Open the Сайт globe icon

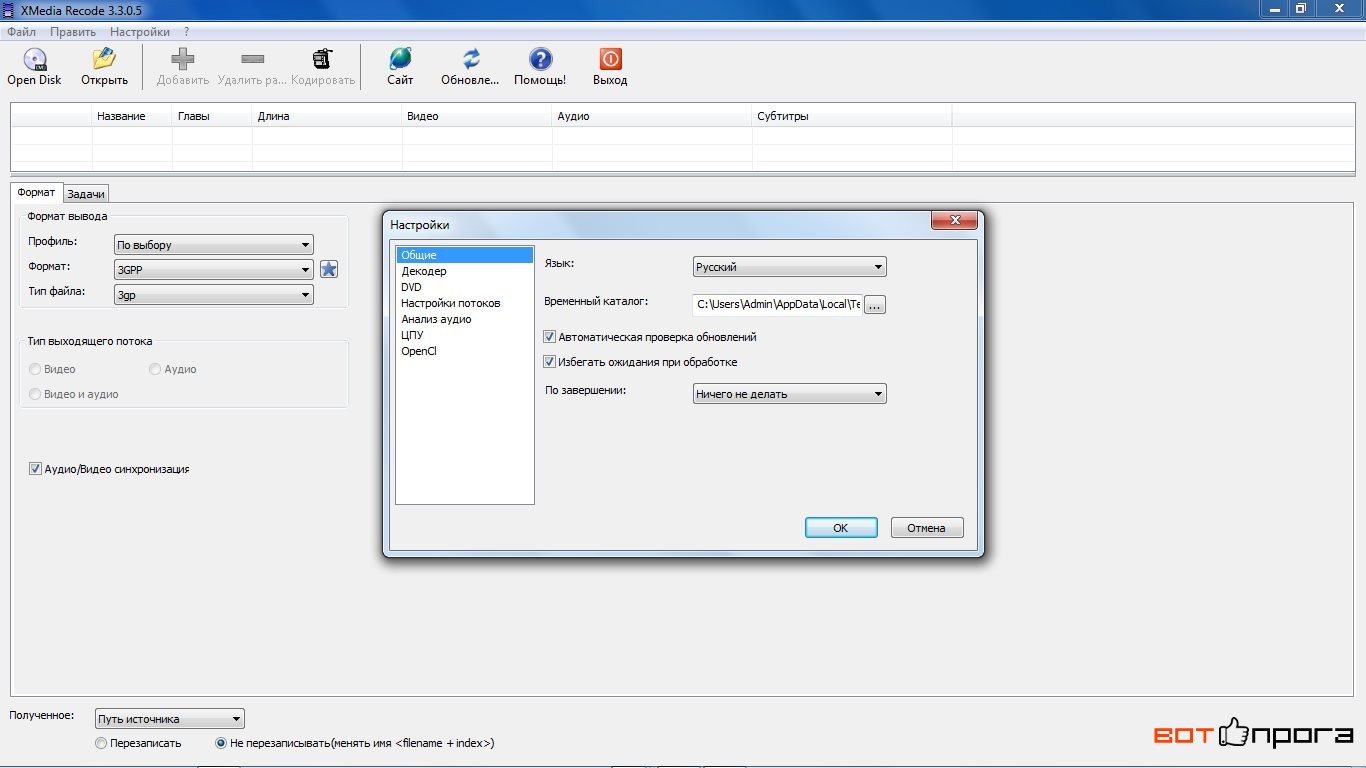point(400,59)
